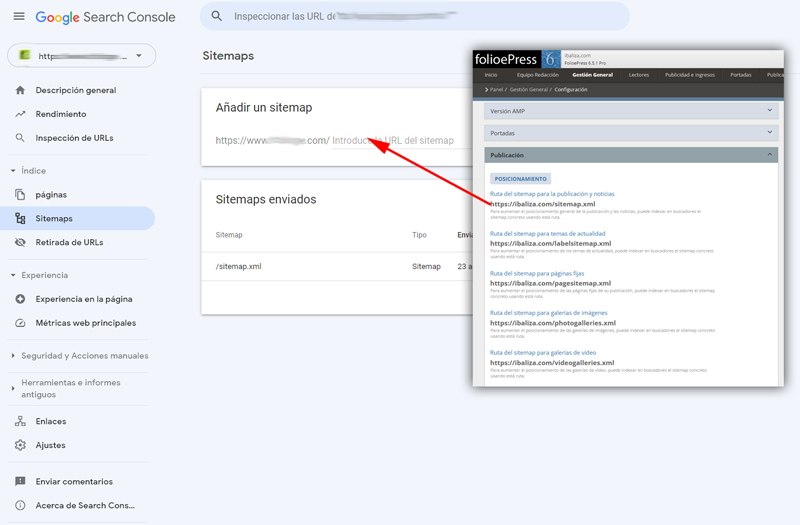Click the Google Search Console logo
Viewport: 800px width, 525px height.
pyautogui.click(x=105, y=17)
